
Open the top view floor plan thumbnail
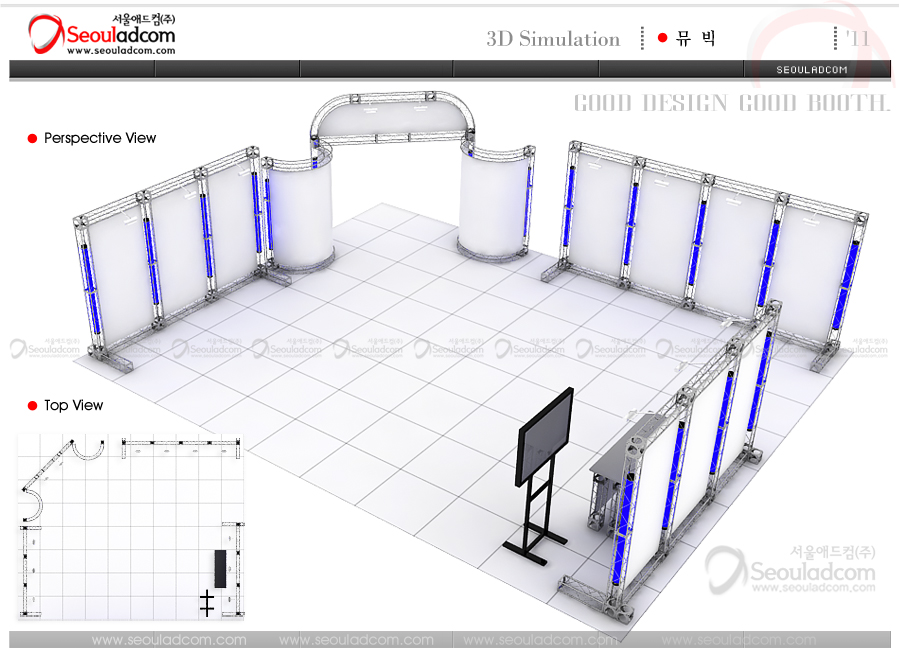[x=130, y=525]
